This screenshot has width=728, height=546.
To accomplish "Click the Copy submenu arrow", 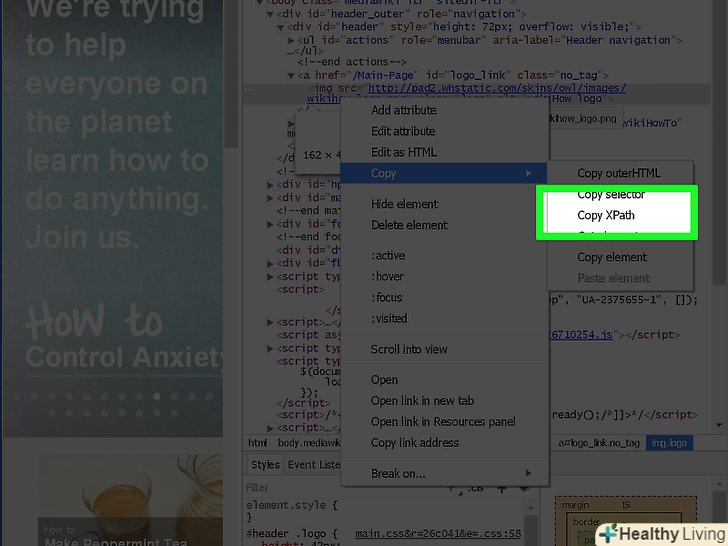I will coord(528,173).
